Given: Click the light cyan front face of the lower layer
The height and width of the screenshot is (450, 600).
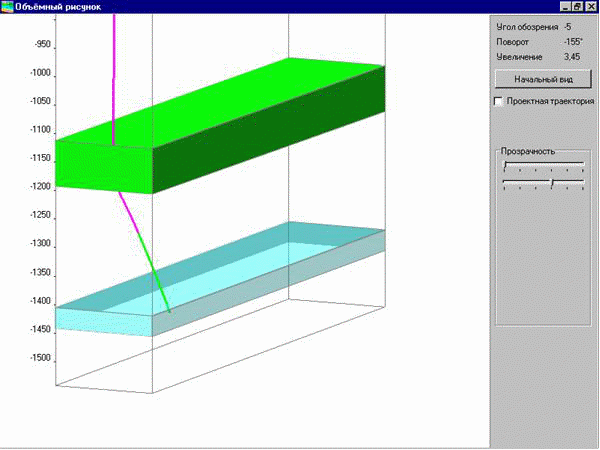Looking at the screenshot, I should tap(100, 320).
